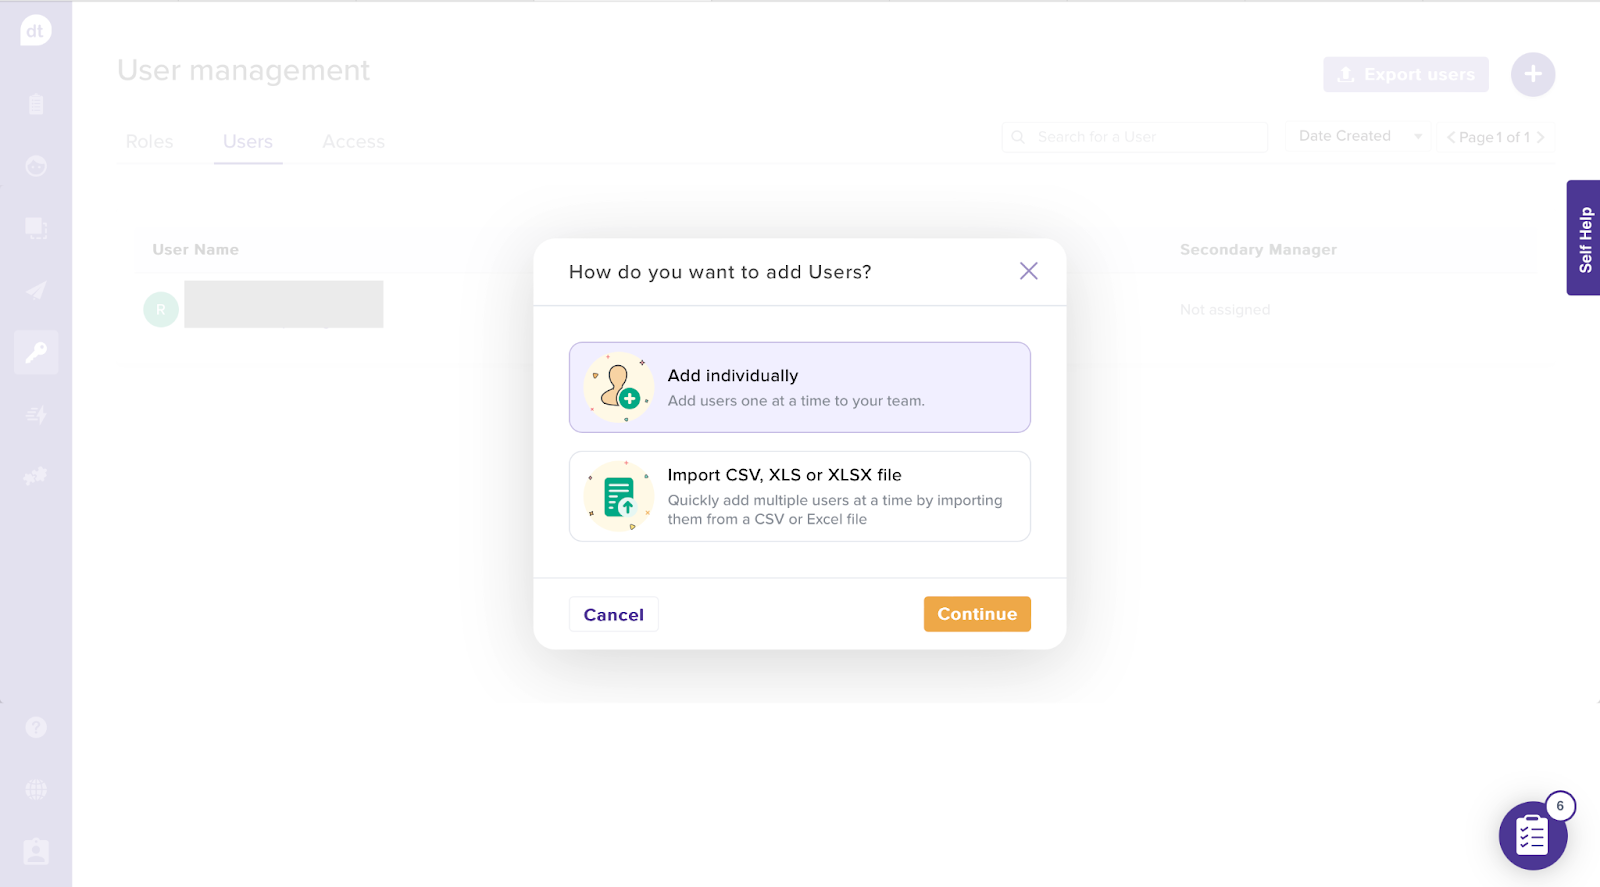Switch to the Roles tab
The image size is (1600, 887).
click(149, 142)
